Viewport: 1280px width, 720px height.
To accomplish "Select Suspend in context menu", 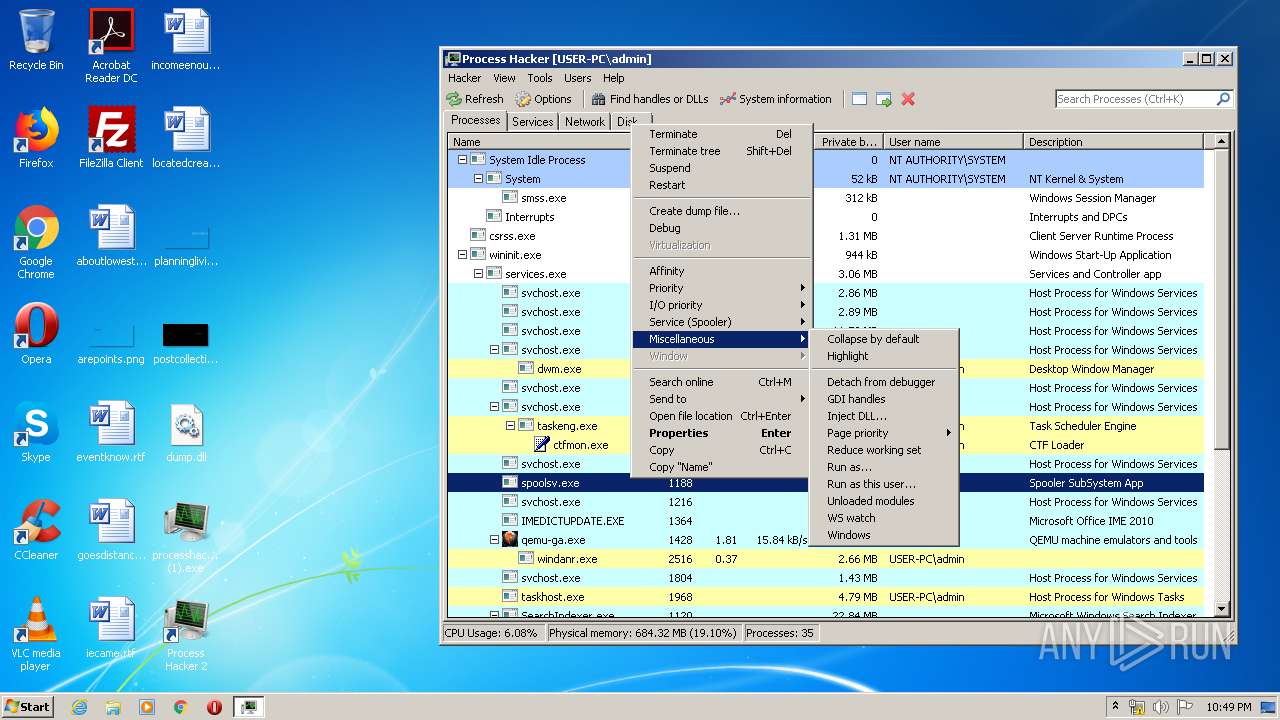I will 720,168.
